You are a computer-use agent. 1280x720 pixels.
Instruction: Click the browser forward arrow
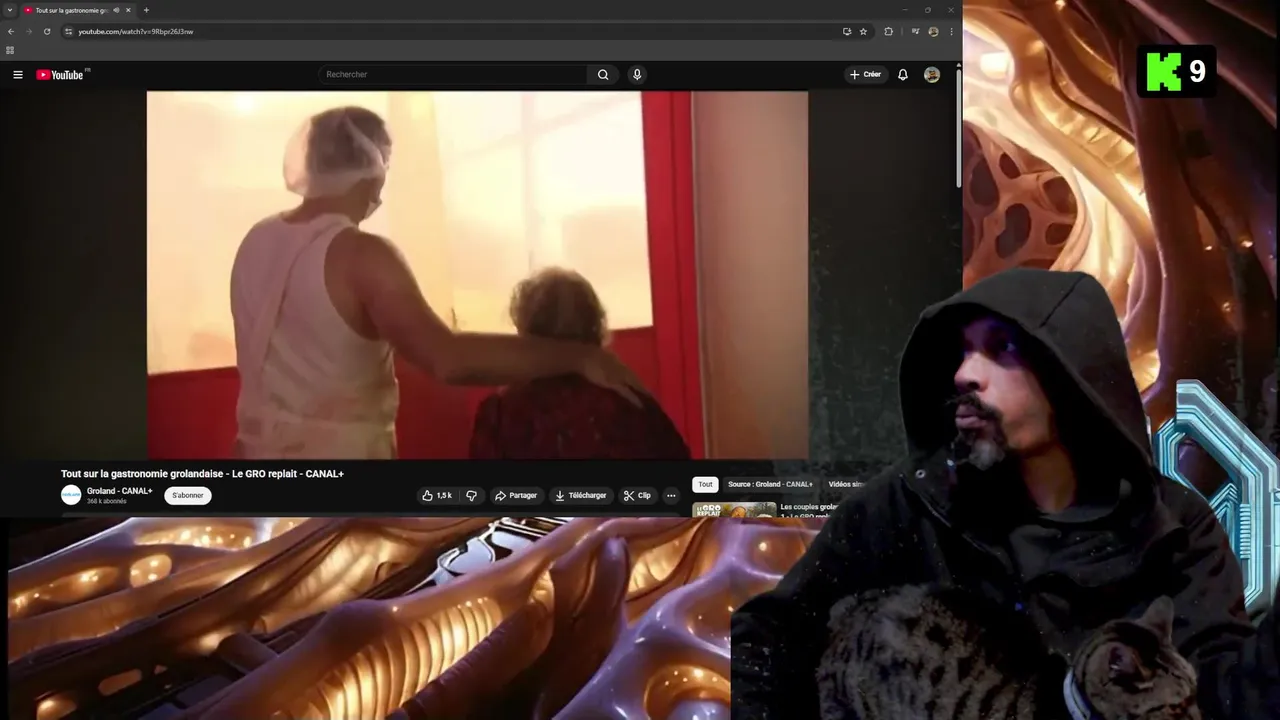[29, 31]
